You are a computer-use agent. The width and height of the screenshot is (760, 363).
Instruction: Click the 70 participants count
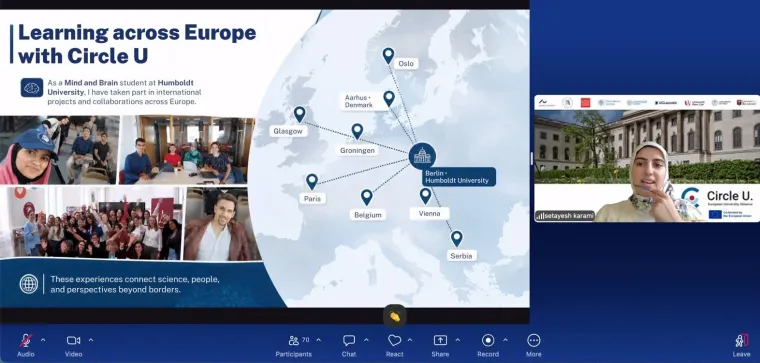(x=305, y=340)
